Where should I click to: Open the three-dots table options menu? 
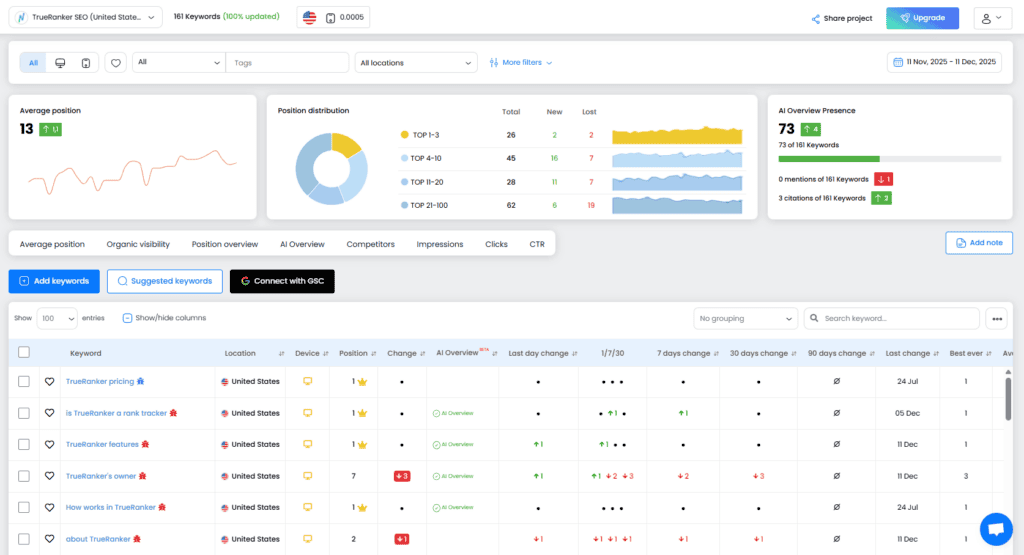tap(995, 318)
